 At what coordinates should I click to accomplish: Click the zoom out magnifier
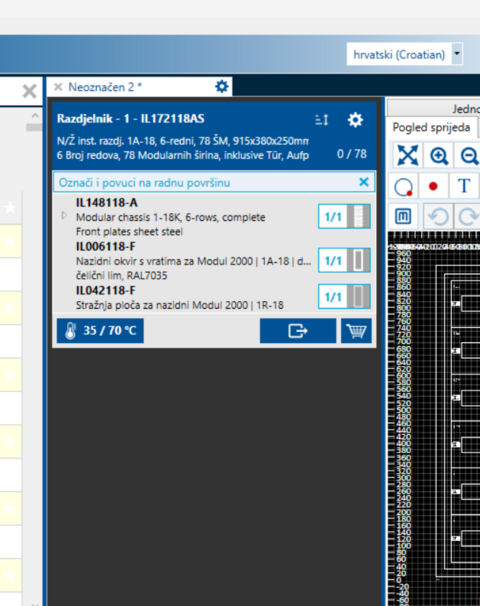pos(468,155)
